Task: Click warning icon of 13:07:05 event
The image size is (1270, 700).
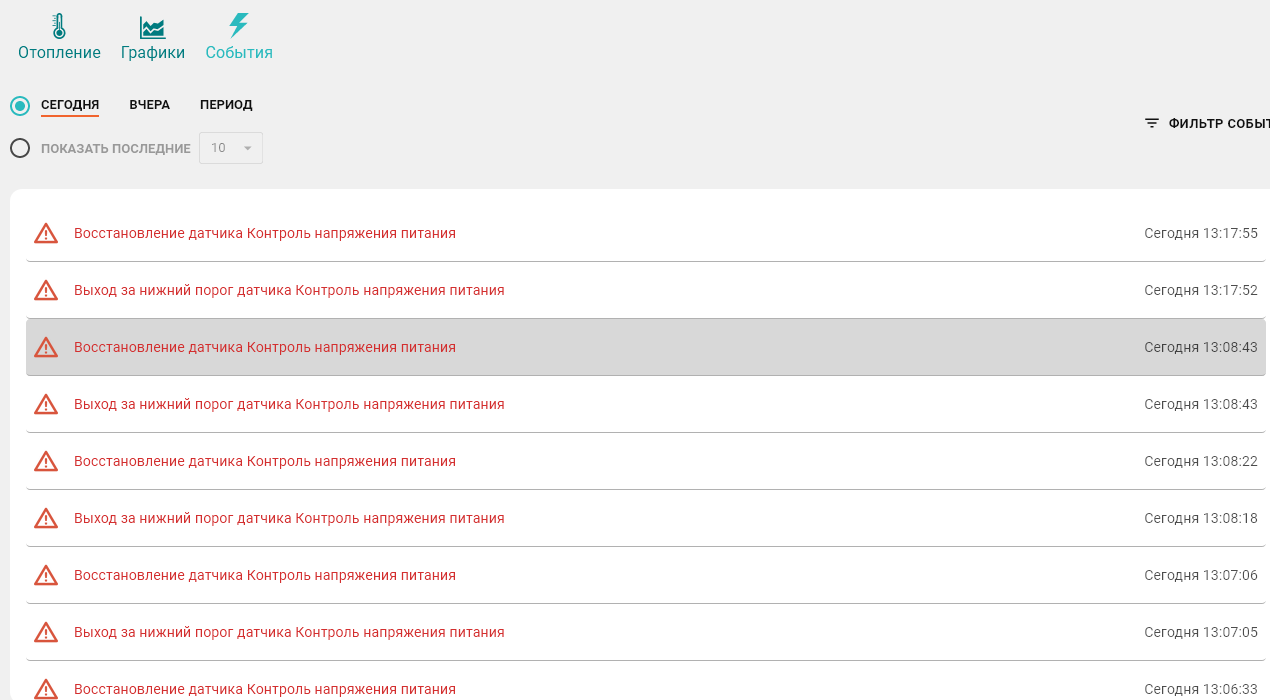Action: pyautogui.click(x=46, y=632)
